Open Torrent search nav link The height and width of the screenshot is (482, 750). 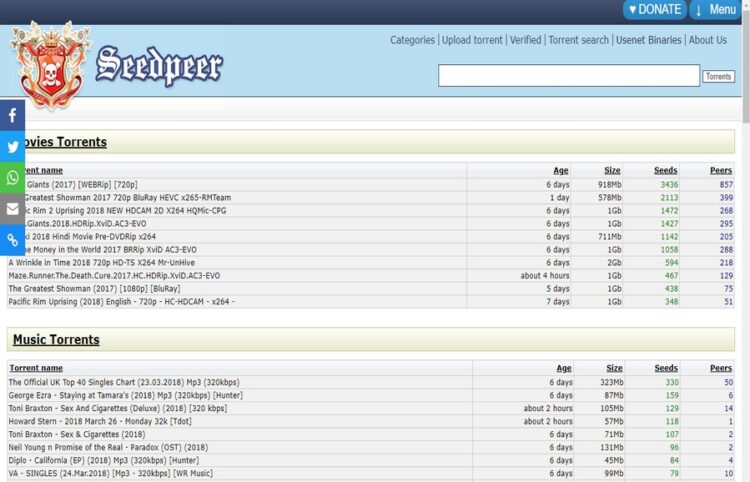(578, 40)
